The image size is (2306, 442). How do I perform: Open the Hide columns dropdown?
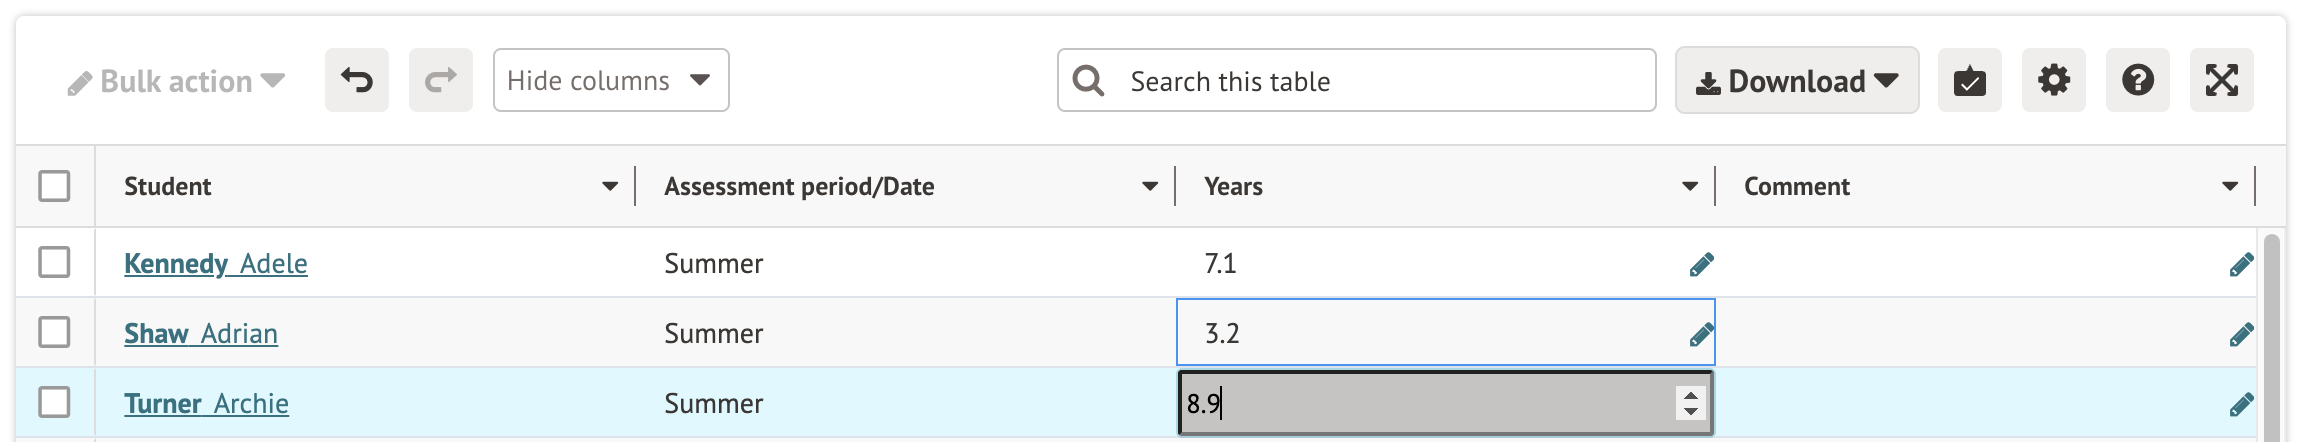point(610,80)
